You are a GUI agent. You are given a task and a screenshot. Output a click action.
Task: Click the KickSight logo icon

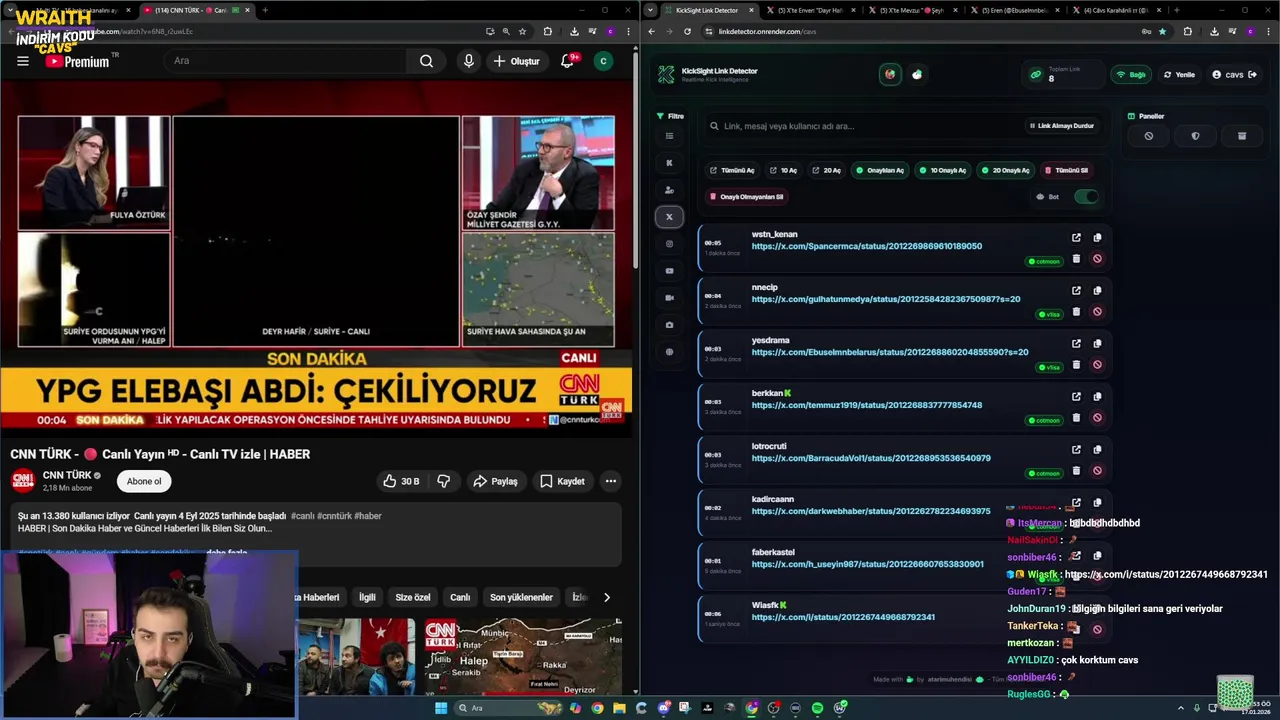(x=666, y=74)
